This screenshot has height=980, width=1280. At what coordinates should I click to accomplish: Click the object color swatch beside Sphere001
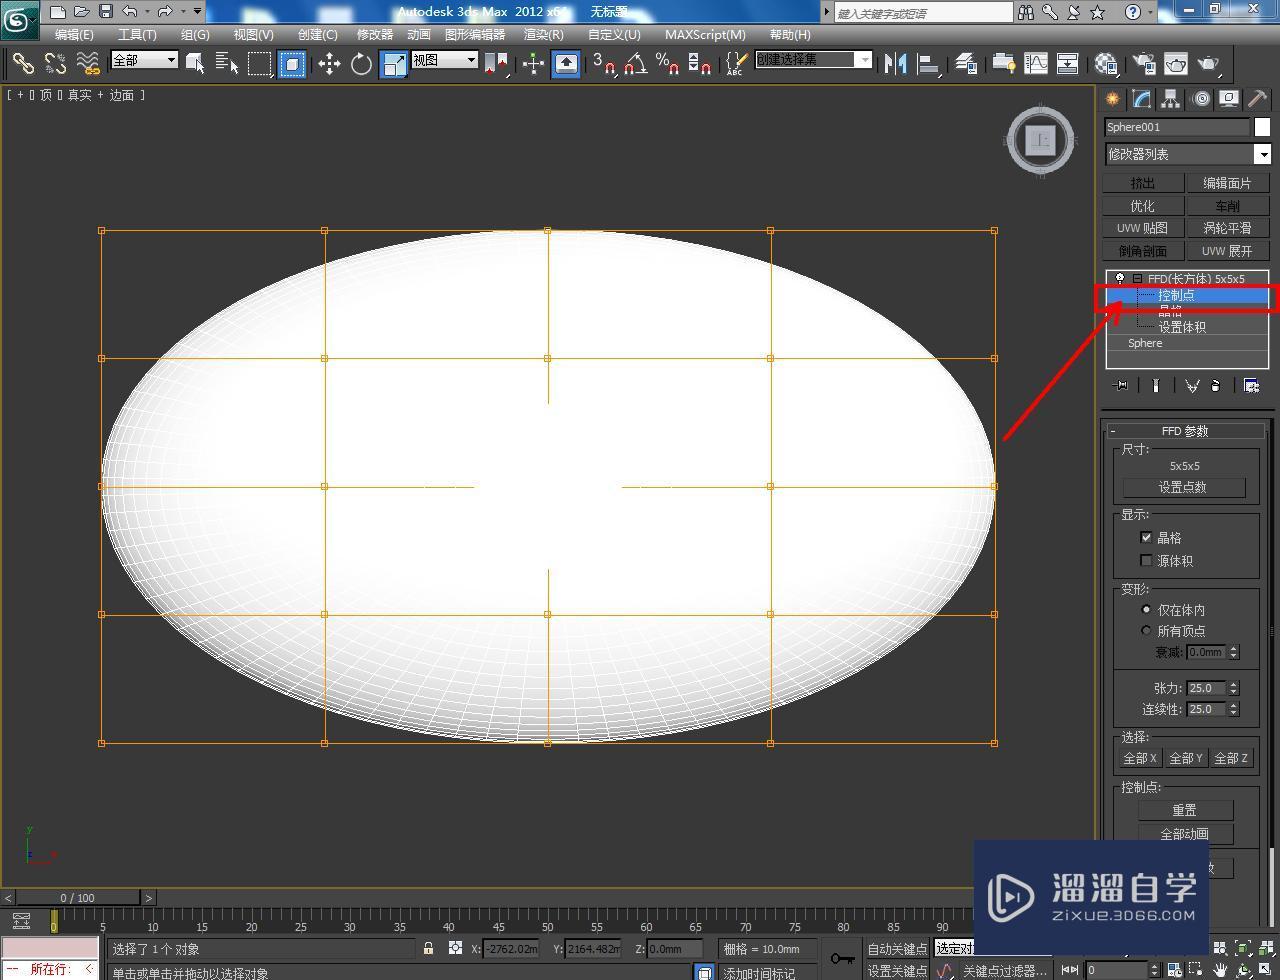tap(1261, 127)
